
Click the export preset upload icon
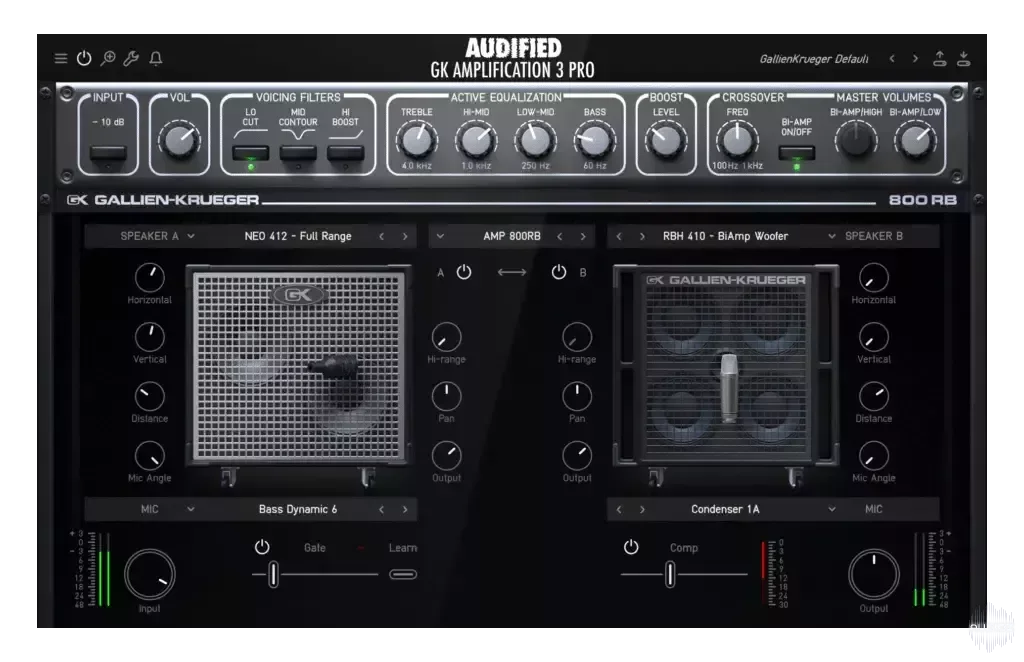[940, 59]
